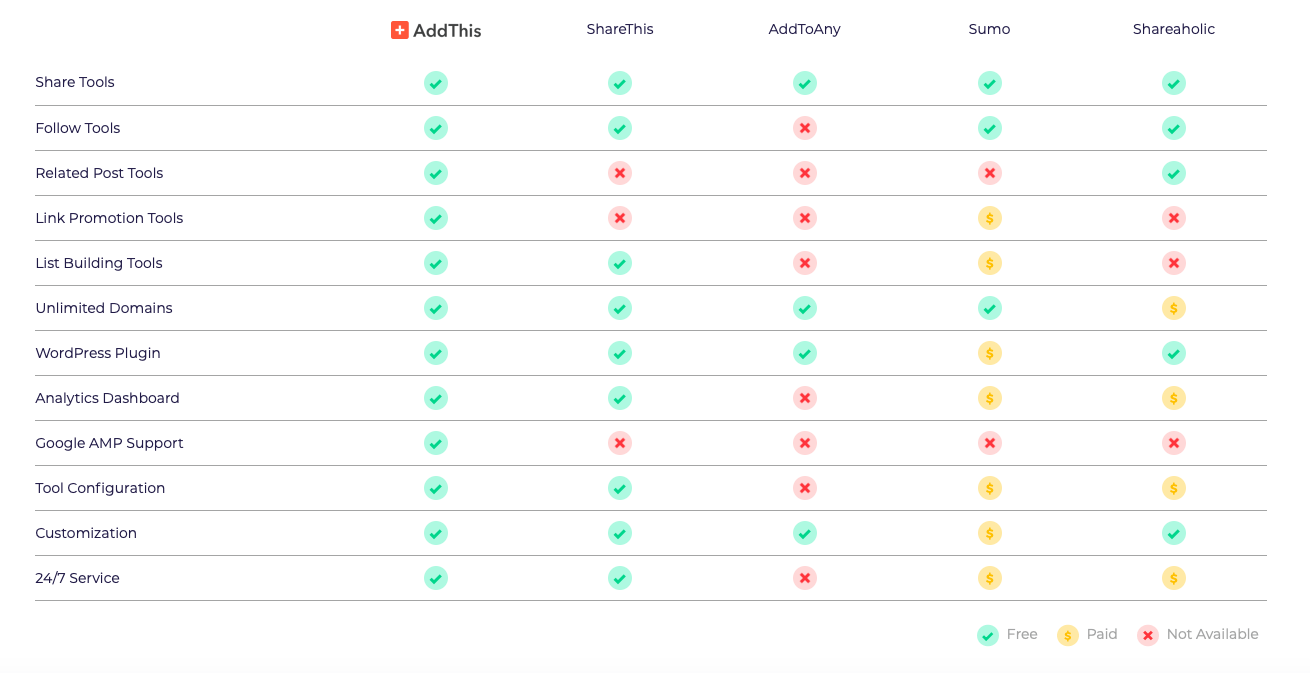Click the Tool Configuration row label
This screenshot has height=673, width=1310.
pos(100,488)
